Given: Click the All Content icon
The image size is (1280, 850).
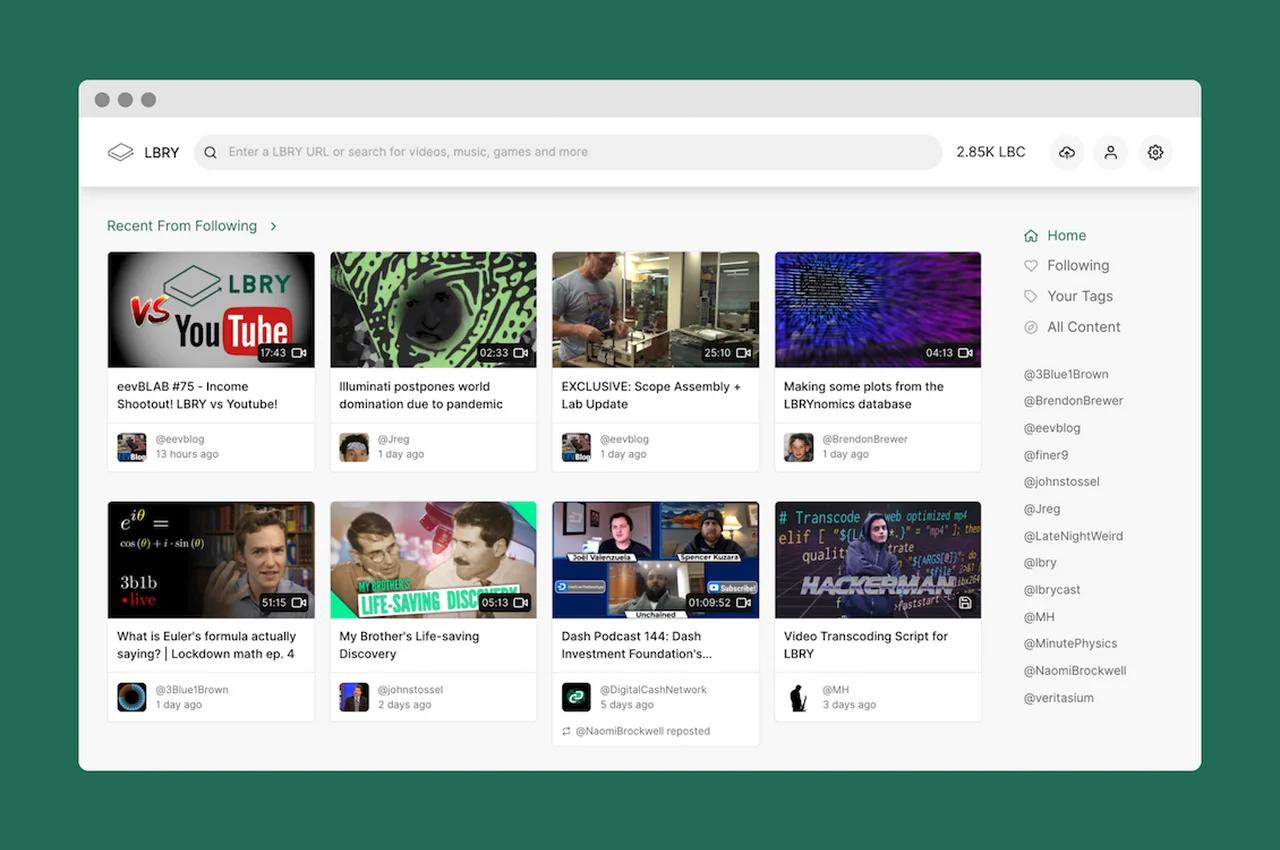Looking at the screenshot, I should click(1030, 327).
